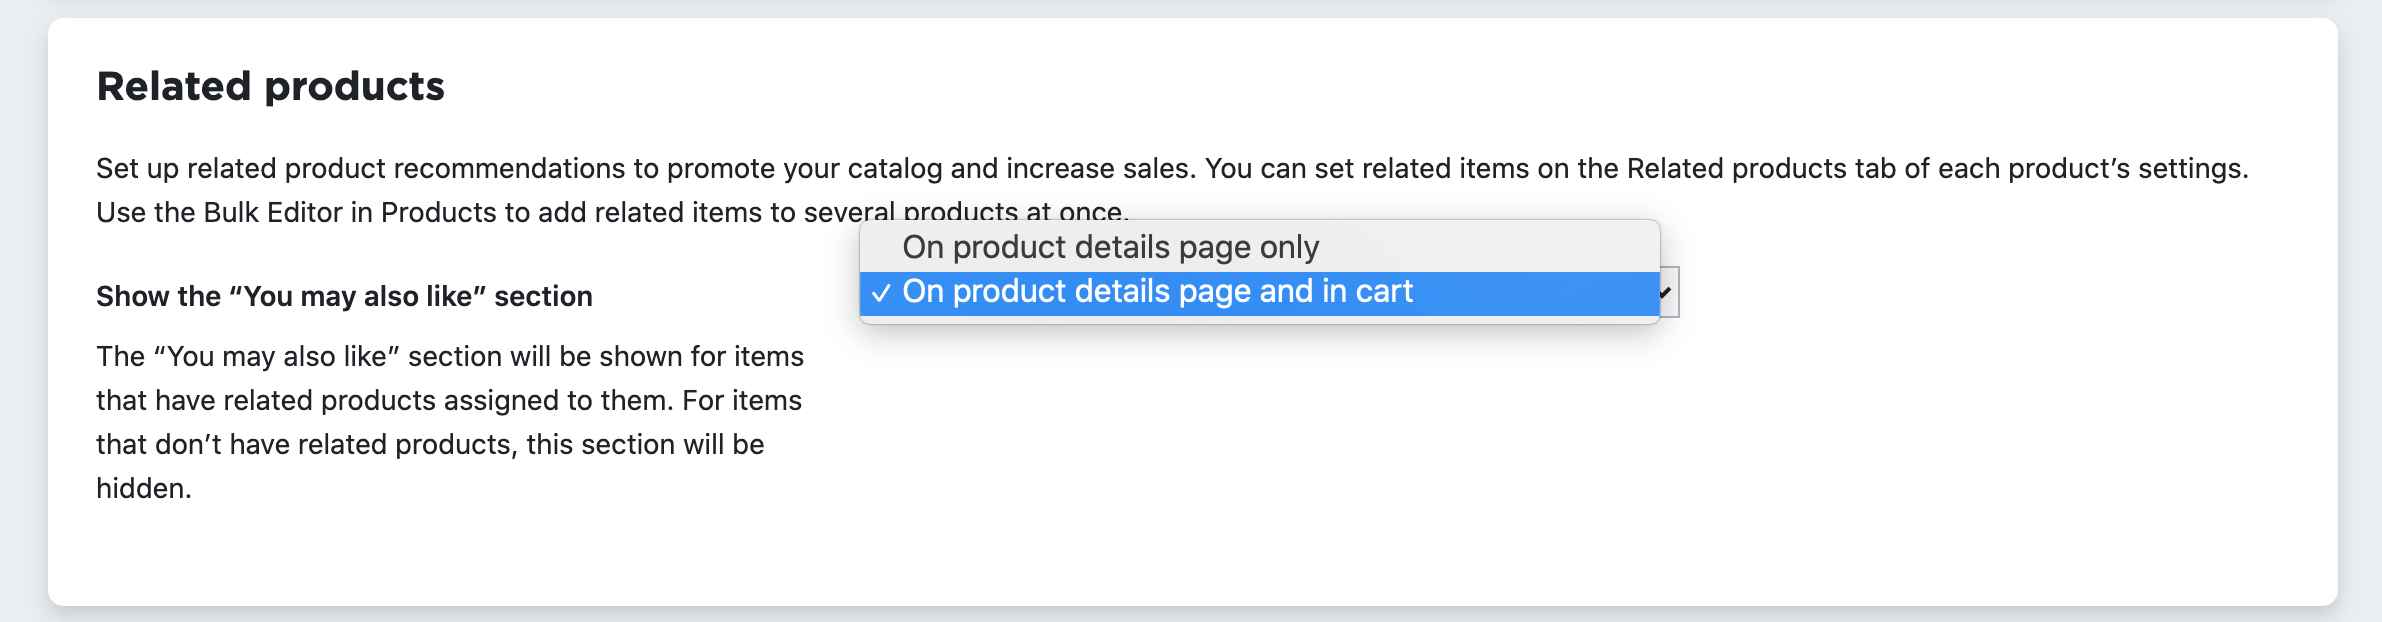
Task: Select "On product details page only" option
Action: point(1110,246)
